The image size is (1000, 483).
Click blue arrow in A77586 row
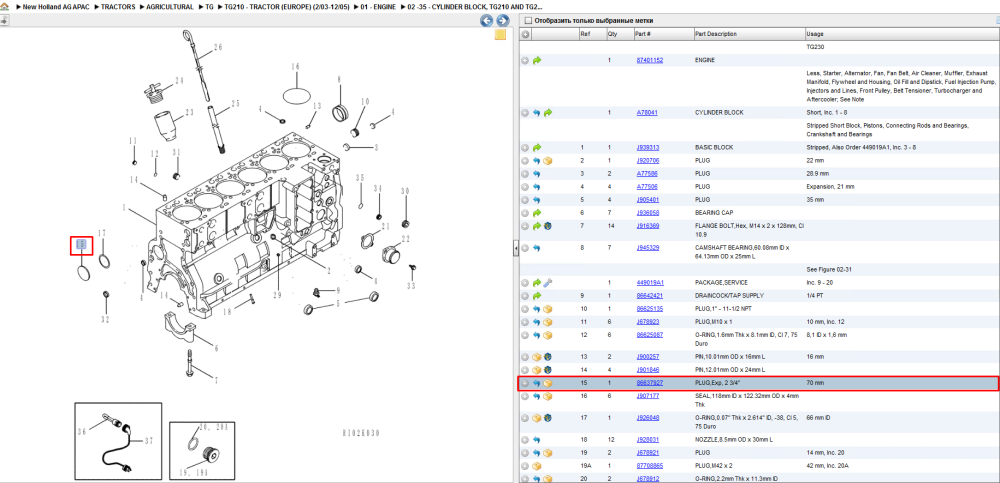pos(537,174)
